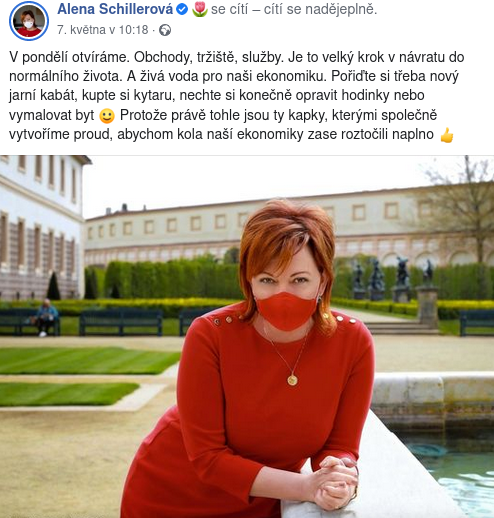Click the thumbs-up emoji ending the post
This screenshot has height=518, width=494.
coord(447,135)
